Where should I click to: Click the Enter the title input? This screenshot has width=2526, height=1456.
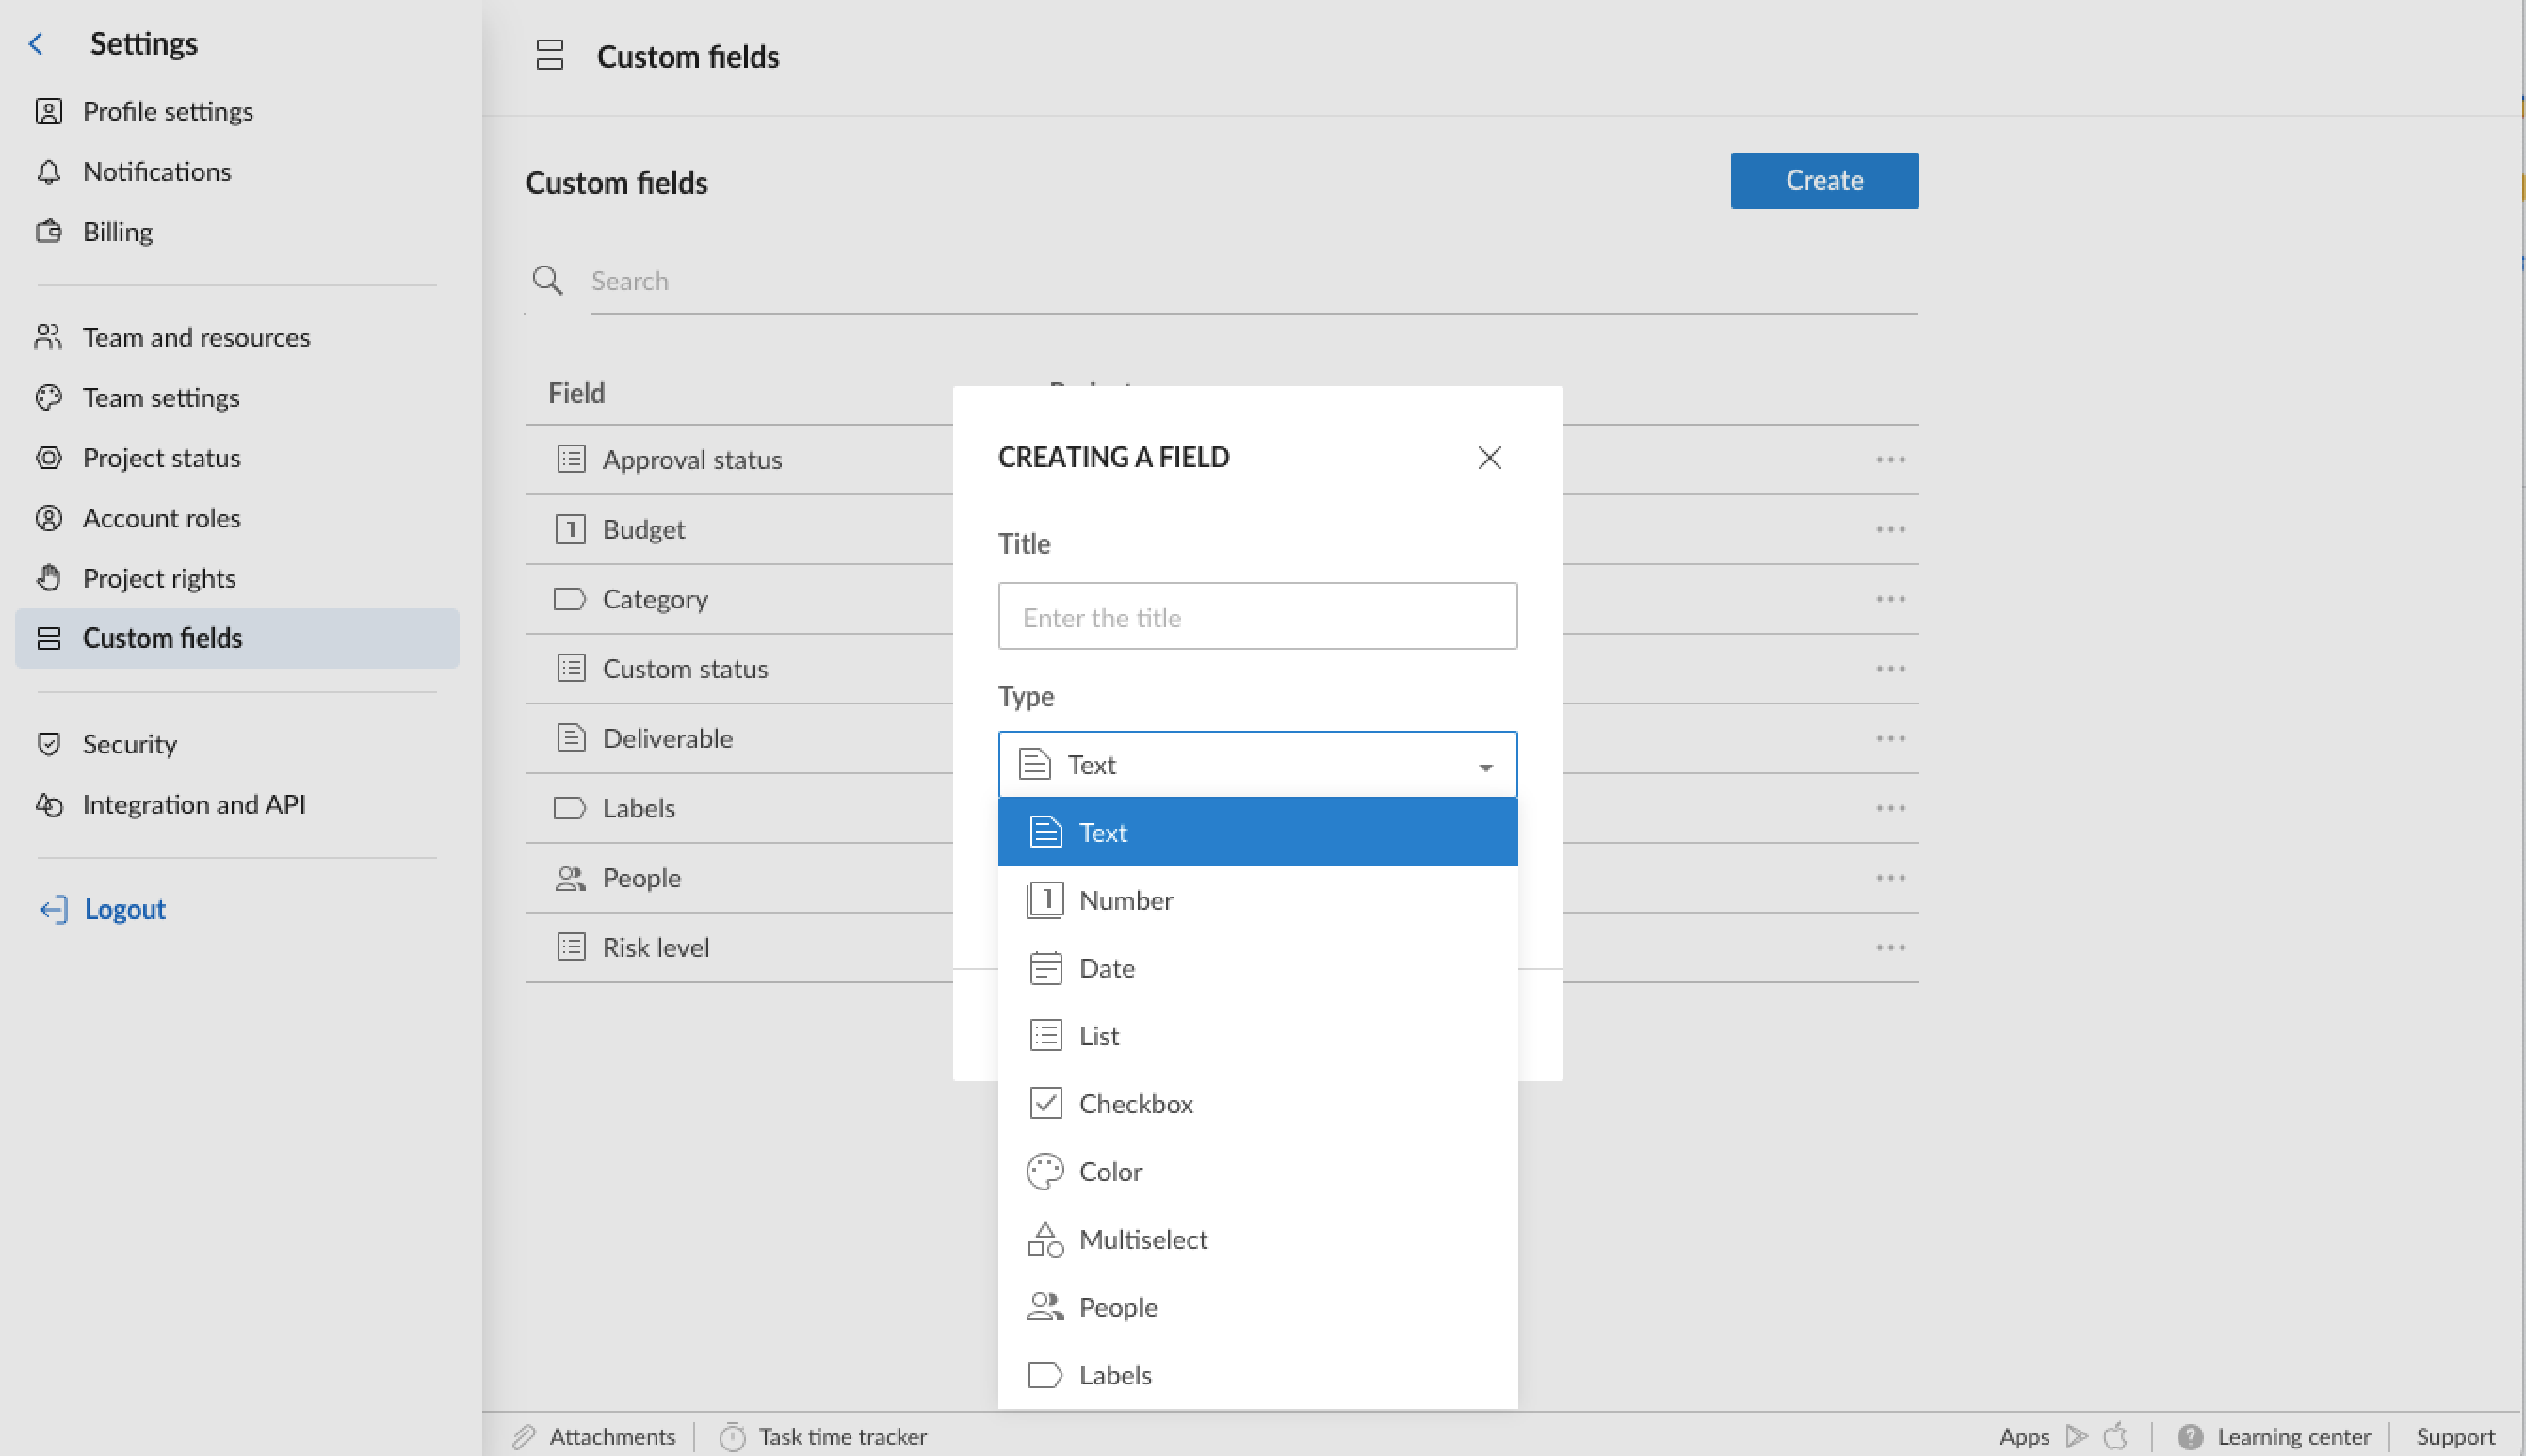[x=1257, y=616]
